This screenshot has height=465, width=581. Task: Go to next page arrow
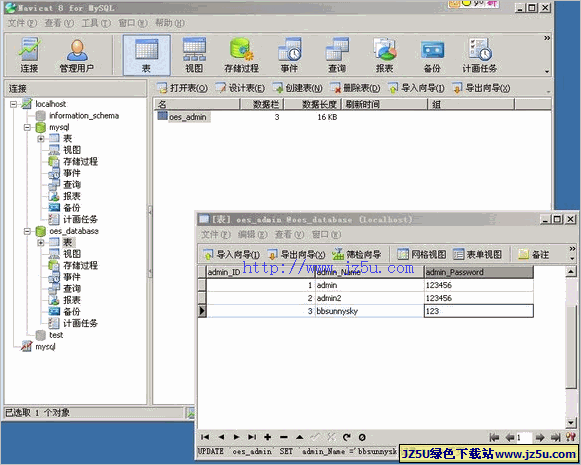pyautogui.click(x=540, y=438)
